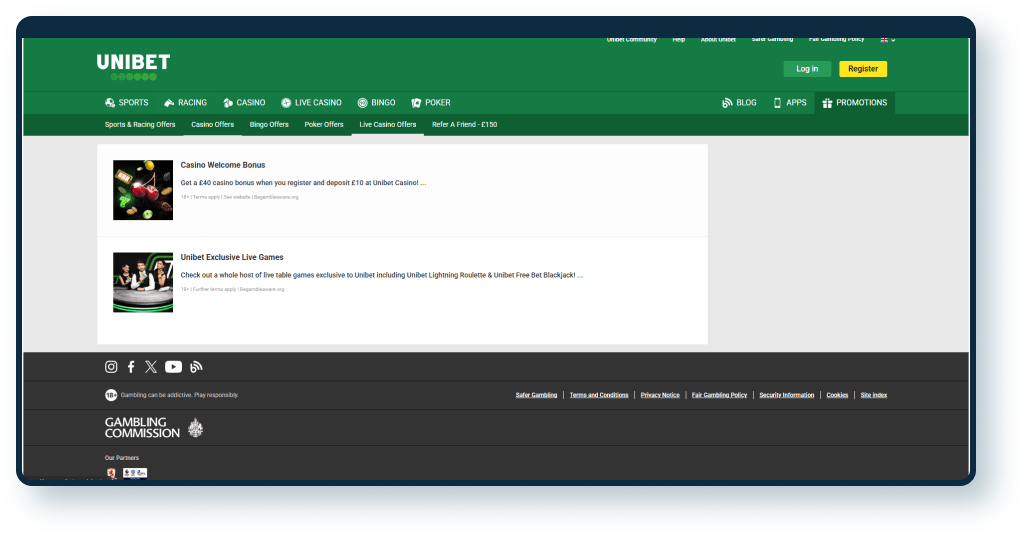The height and width of the screenshot is (534, 1024).
Task: Click the £40 casino bonus description text
Action: [303, 183]
